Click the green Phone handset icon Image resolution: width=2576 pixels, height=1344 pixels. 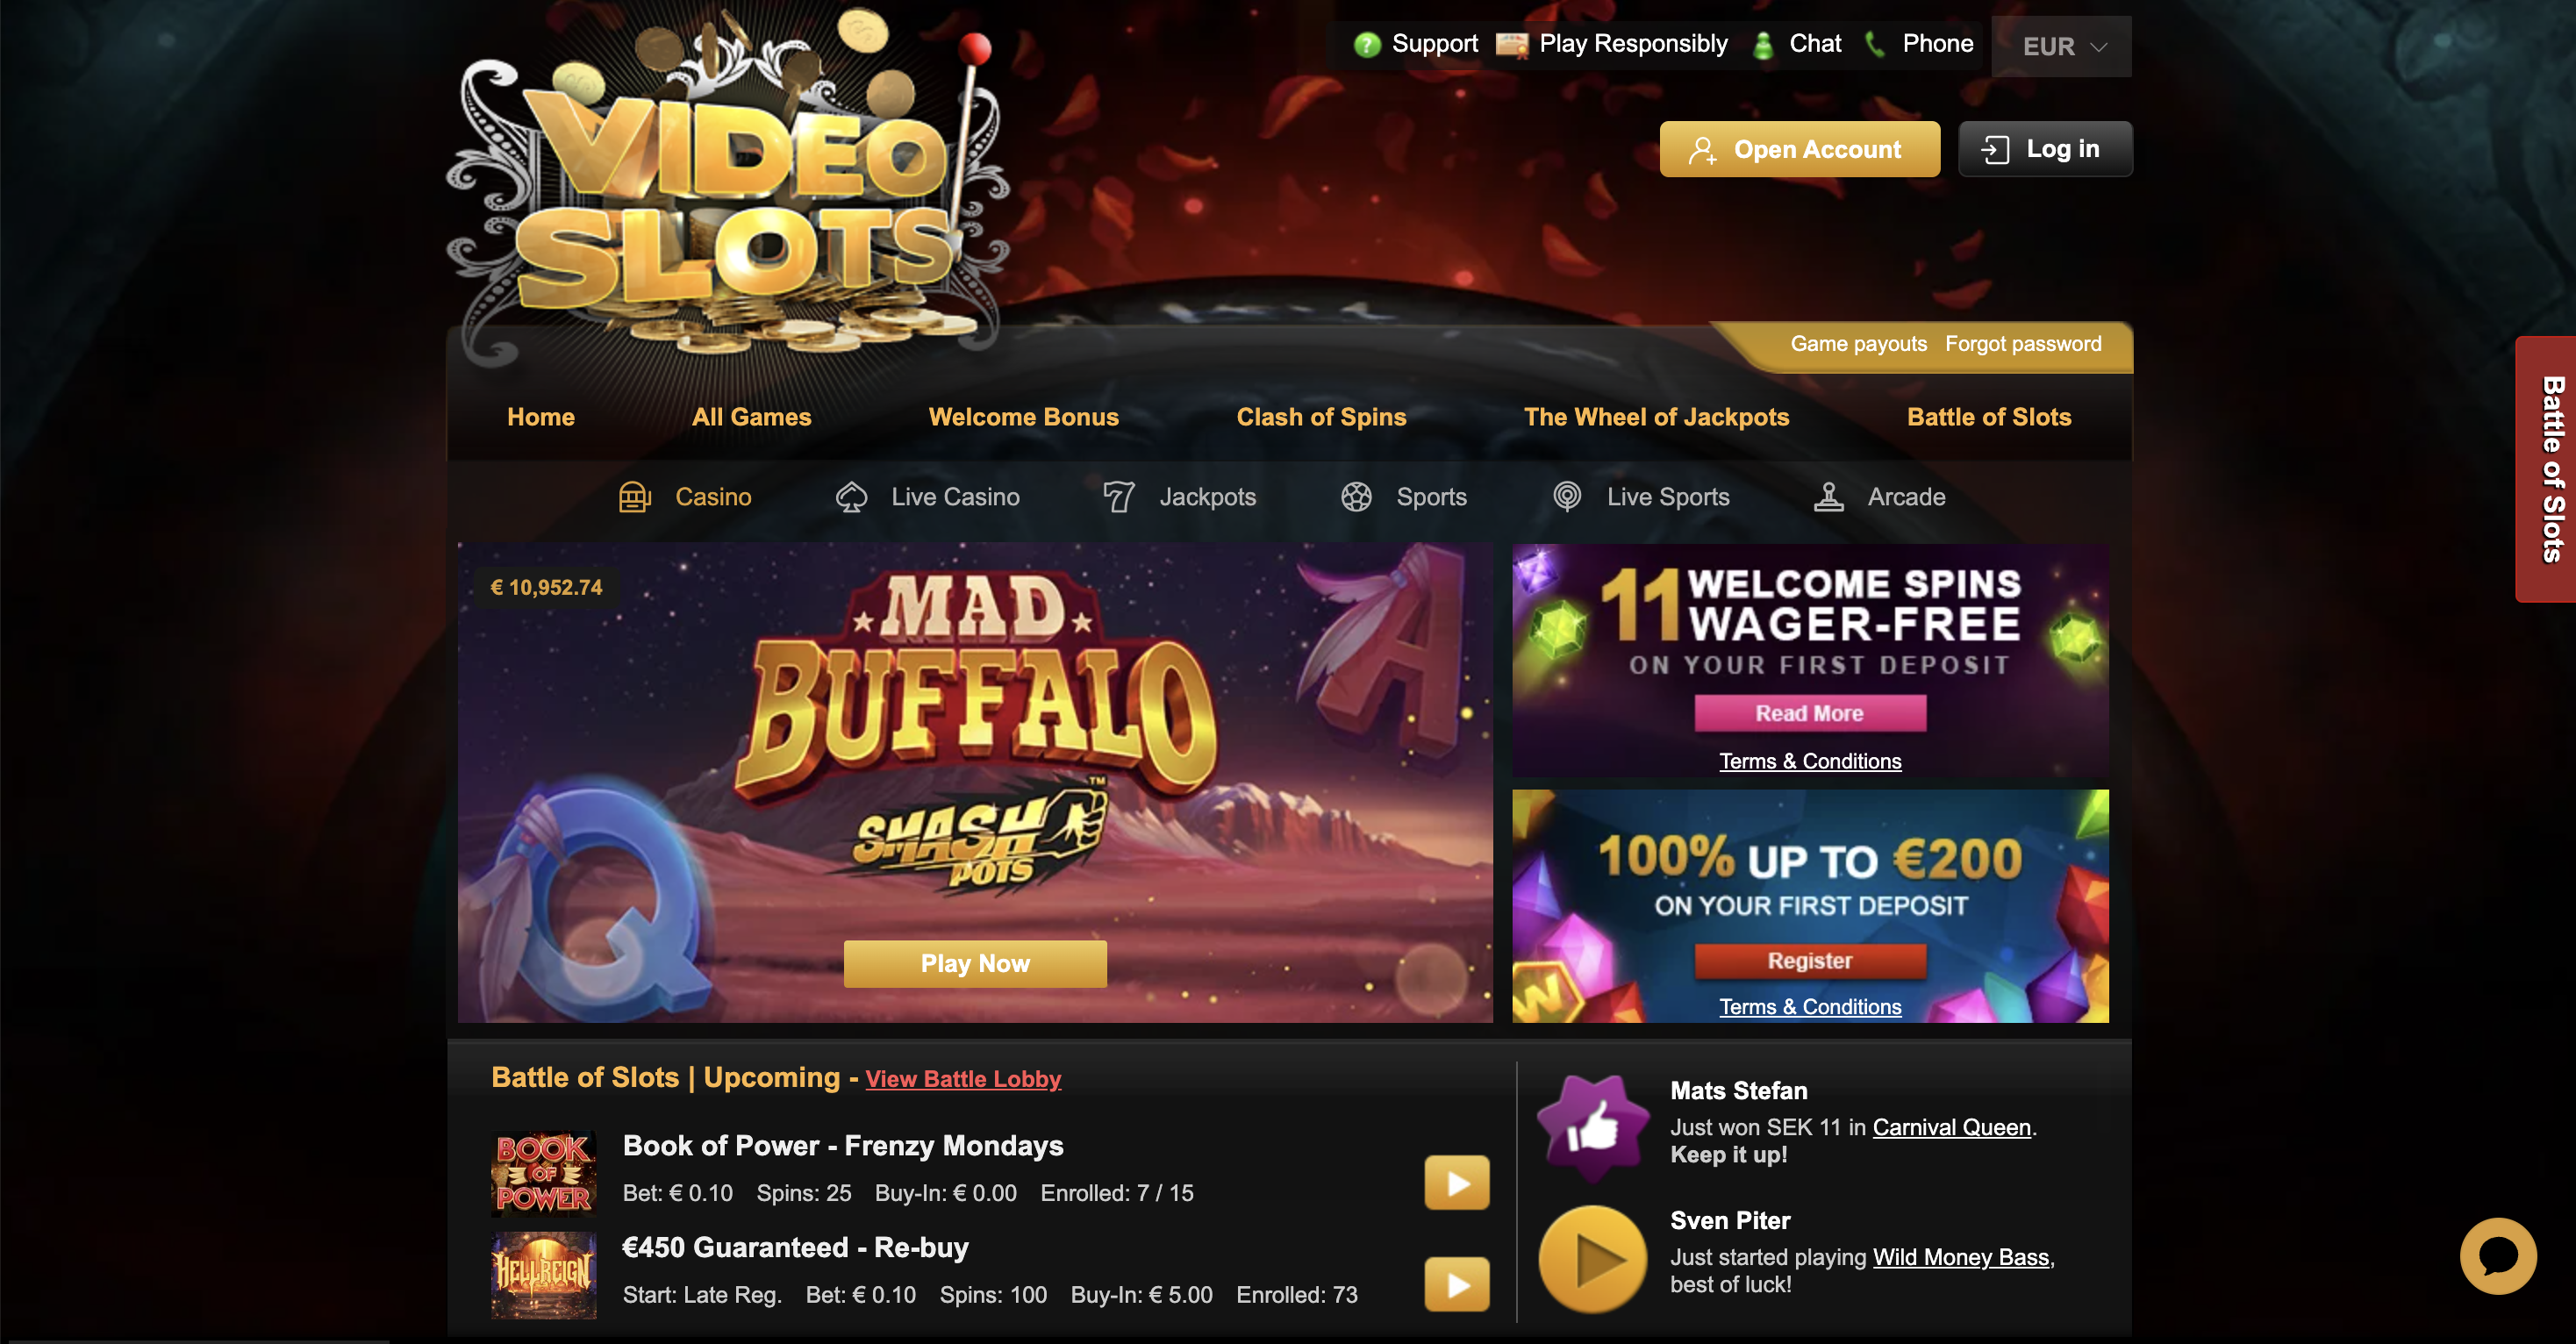(x=1875, y=44)
